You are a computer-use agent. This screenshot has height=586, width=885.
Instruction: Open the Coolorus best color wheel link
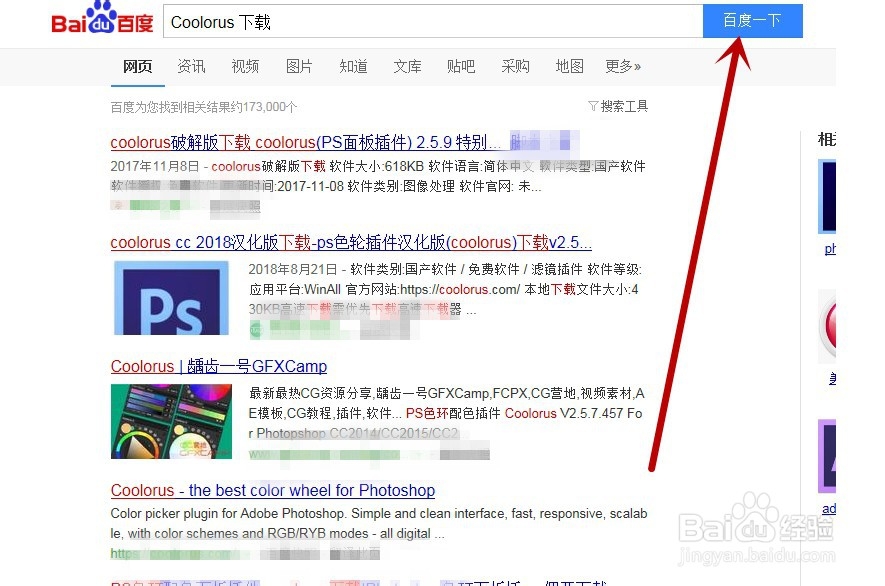tap(272, 490)
